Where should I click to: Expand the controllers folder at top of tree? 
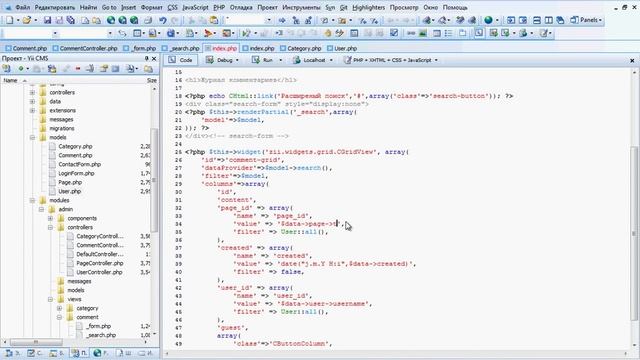(32, 93)
